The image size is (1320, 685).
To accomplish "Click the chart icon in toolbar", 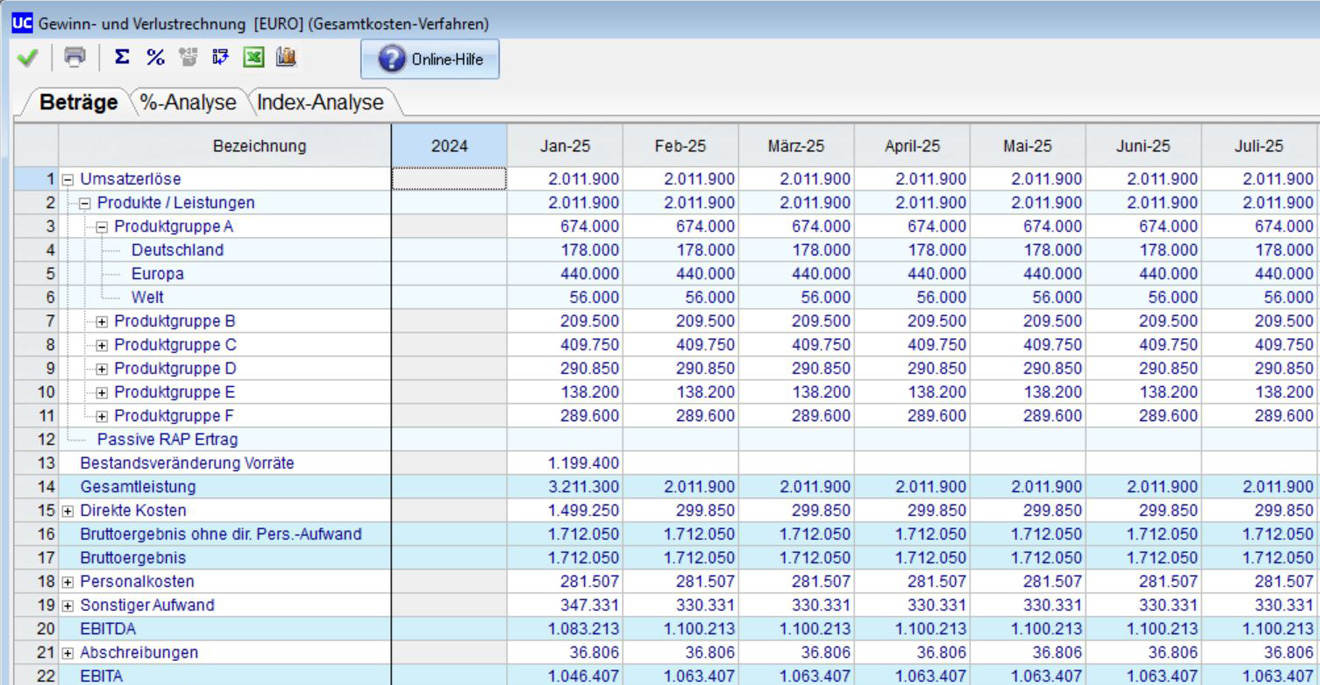I will [x=286, y=57].
